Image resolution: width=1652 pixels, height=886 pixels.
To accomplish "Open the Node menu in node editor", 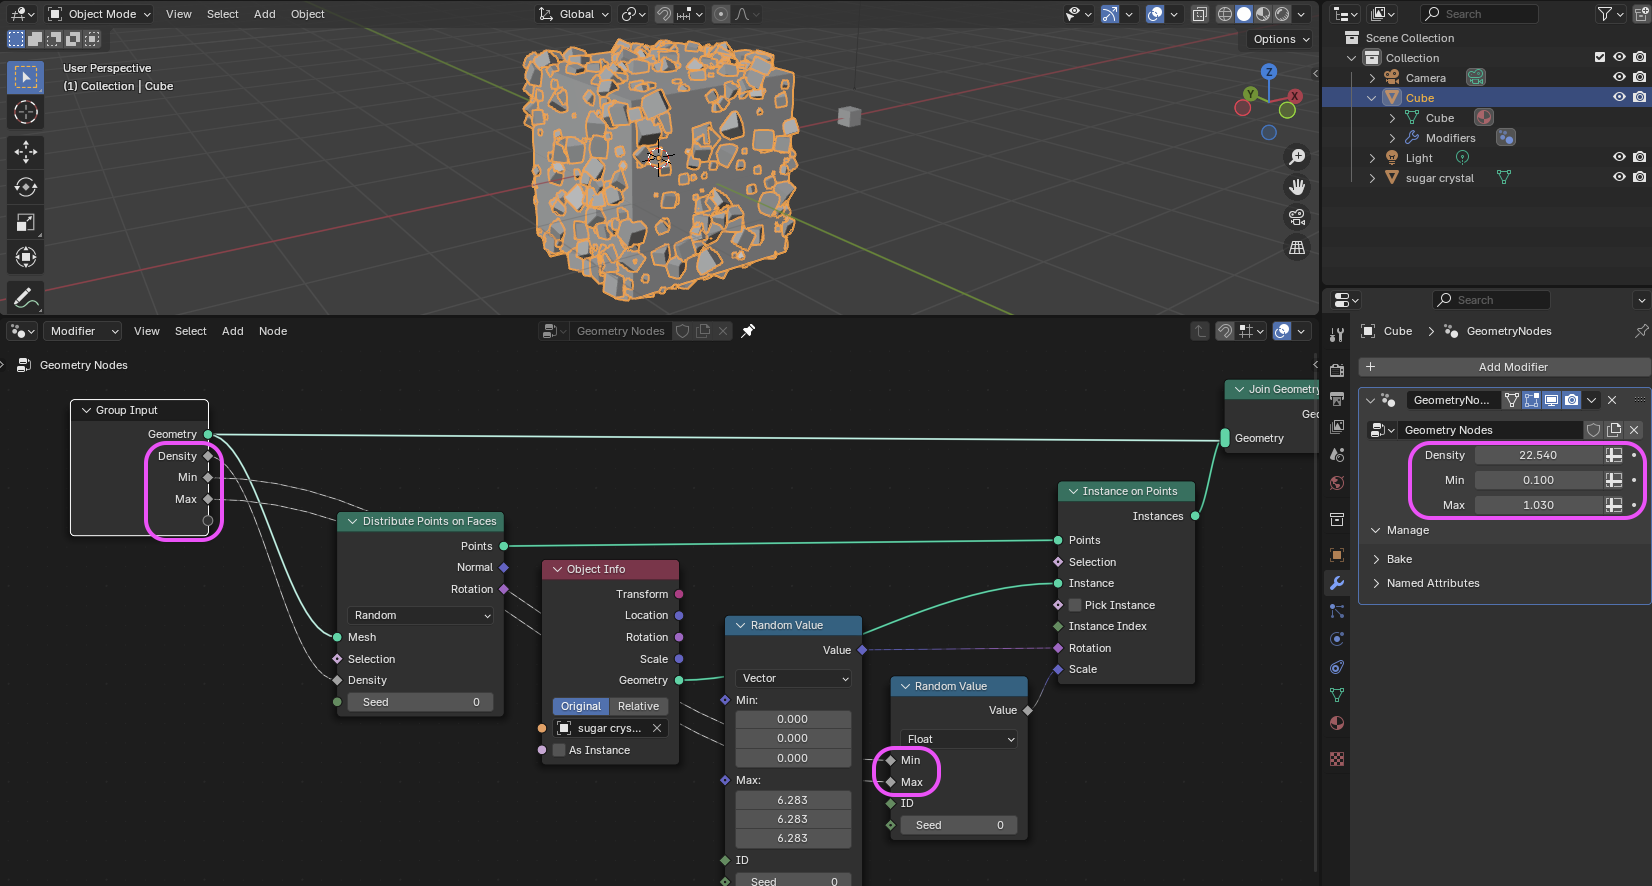I will pyautogui.click(x=272, y=331).
